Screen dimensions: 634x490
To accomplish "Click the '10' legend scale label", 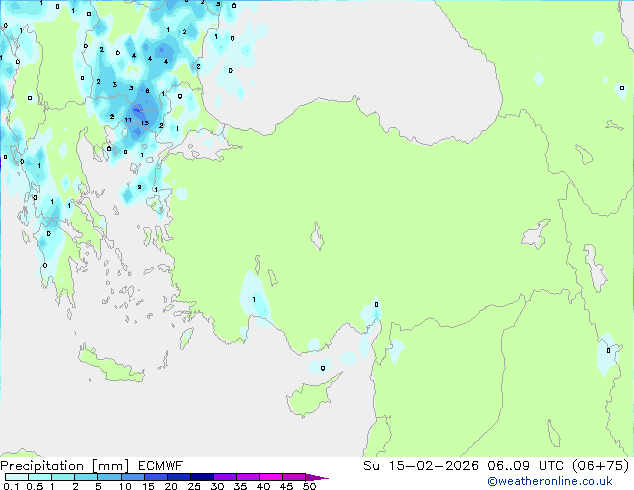I will [125, 486].
